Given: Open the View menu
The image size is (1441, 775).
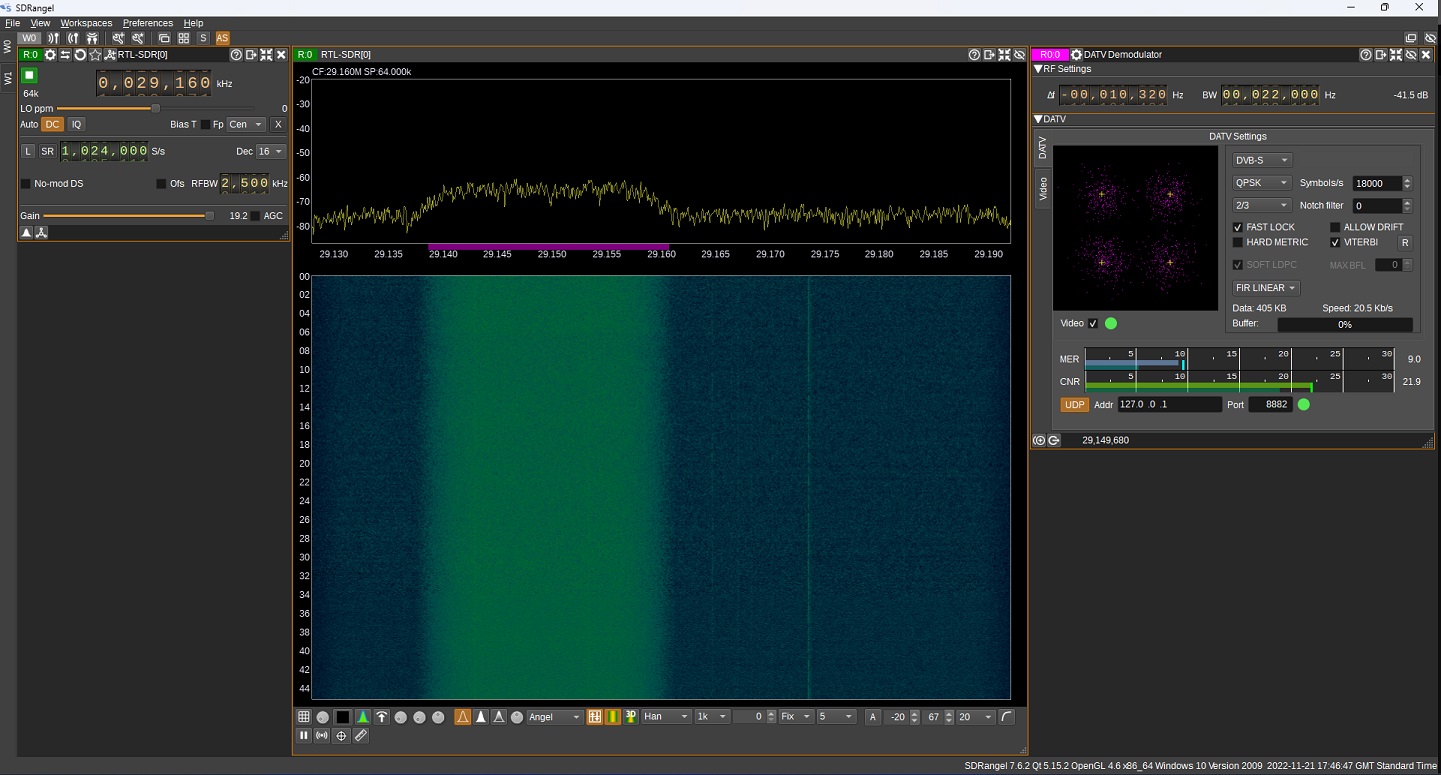Looking at the screenshot, I should click(x=40, y=23).
